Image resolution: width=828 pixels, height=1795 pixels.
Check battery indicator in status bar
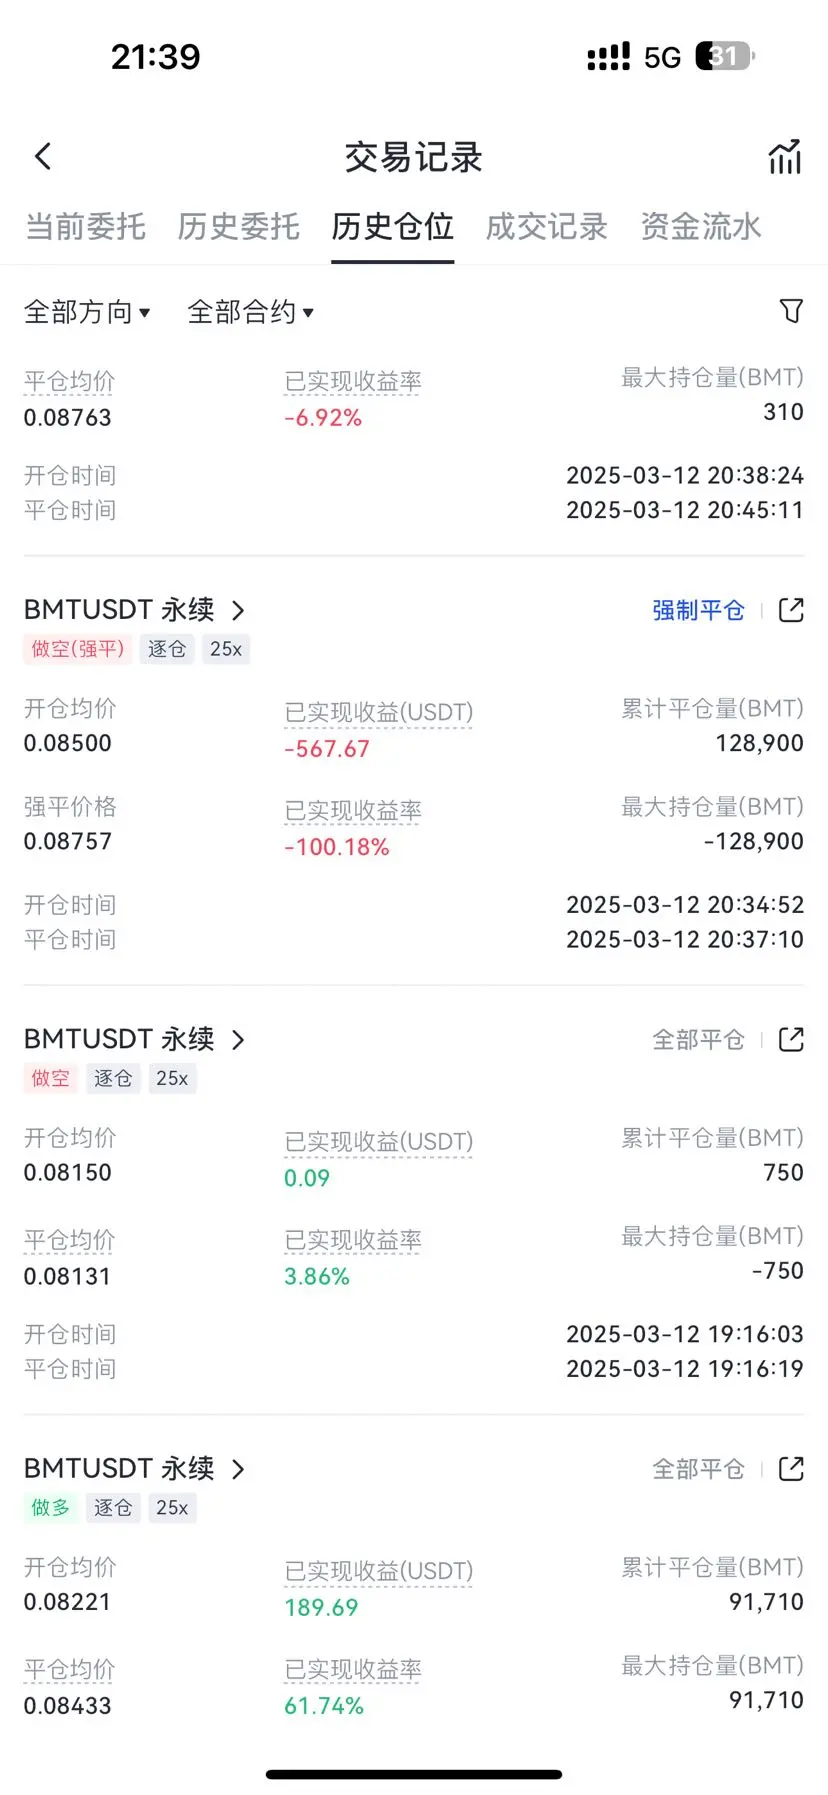725,56
